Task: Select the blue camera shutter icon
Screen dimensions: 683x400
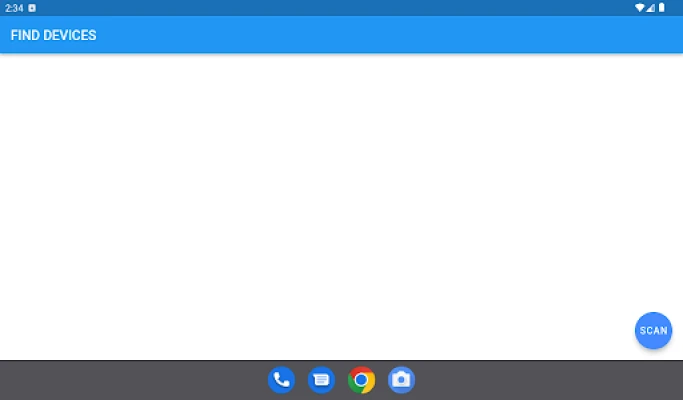Action: 401,380
